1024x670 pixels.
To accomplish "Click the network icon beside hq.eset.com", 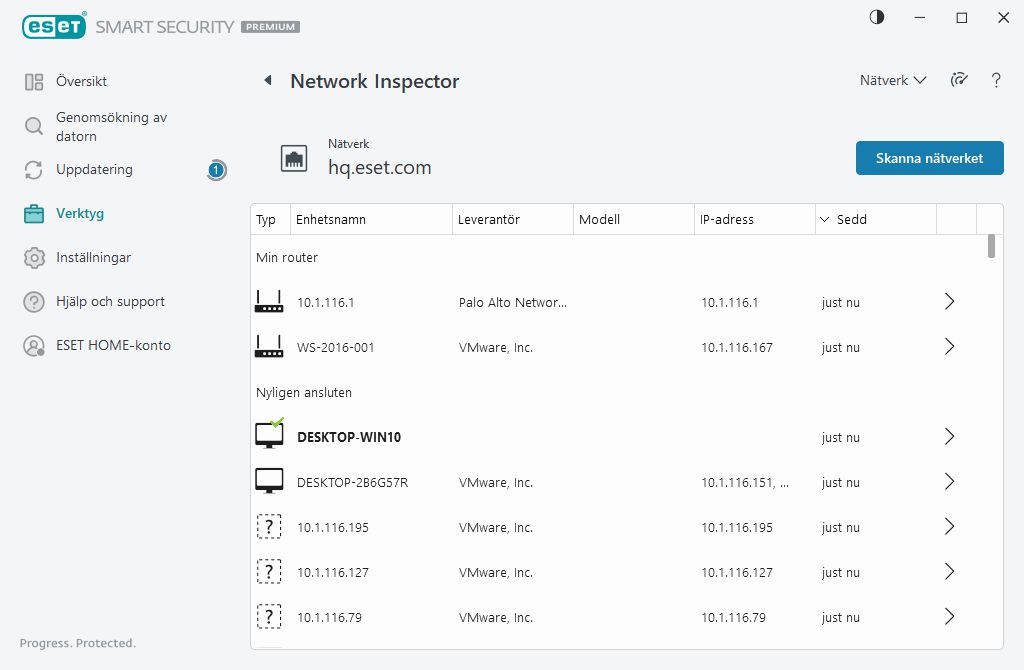I will 294,157.
